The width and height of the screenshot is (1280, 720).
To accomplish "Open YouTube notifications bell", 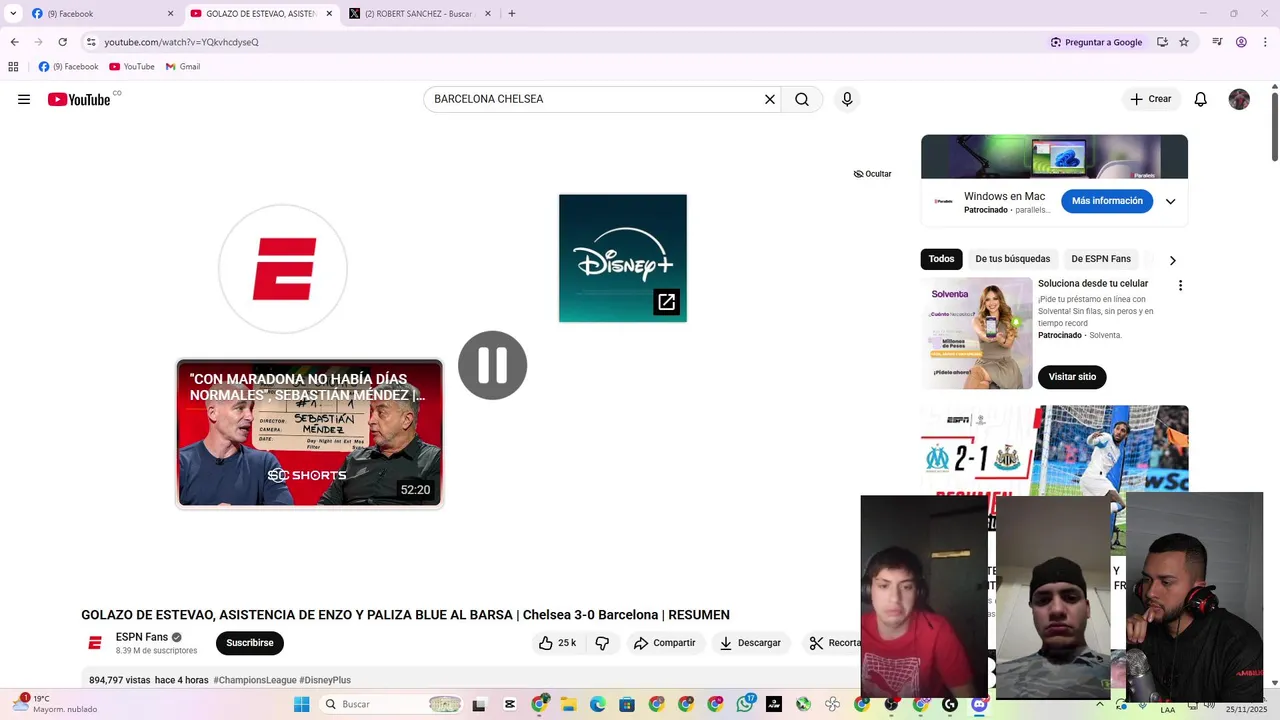I will pyautogui.click(x=1201, y=99).
